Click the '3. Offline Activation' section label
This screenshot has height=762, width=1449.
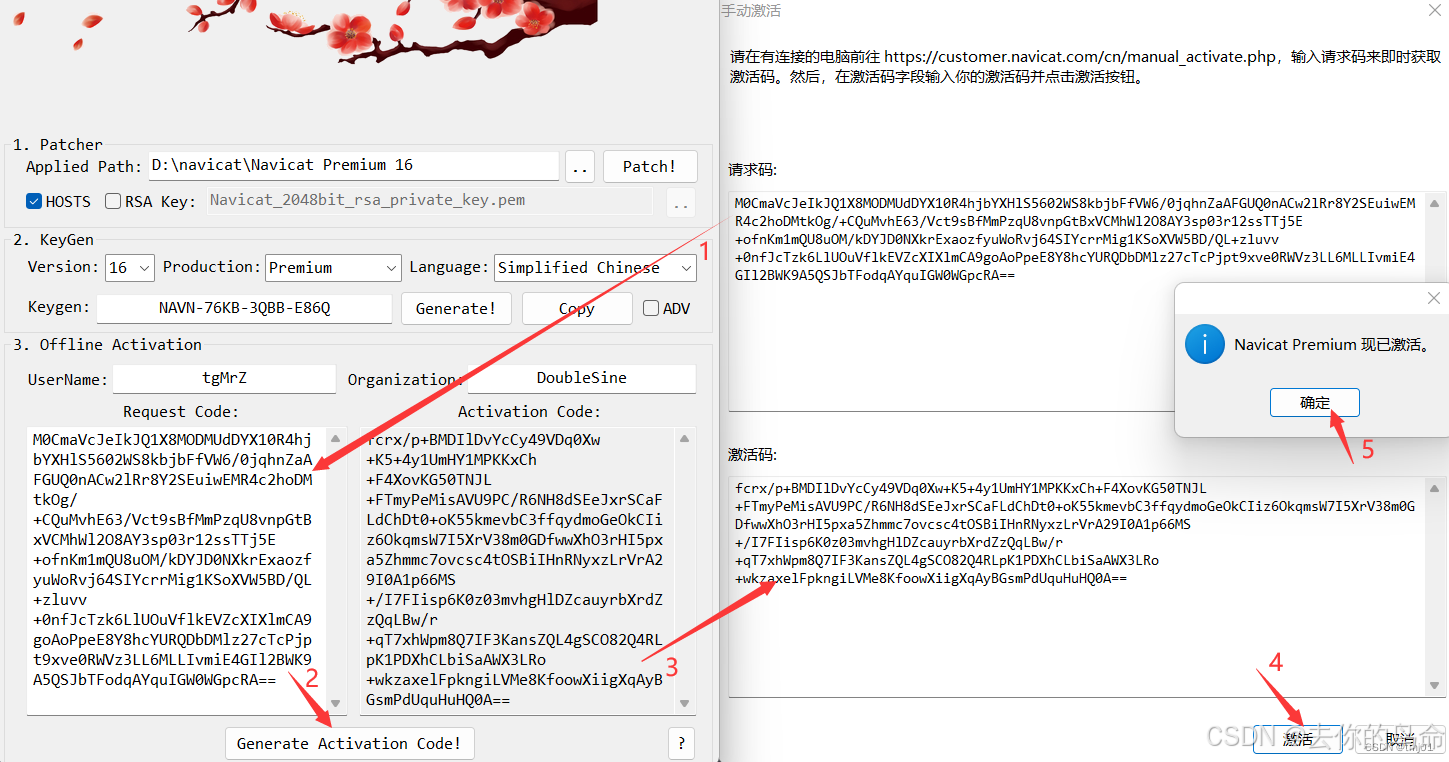(107, 345)
